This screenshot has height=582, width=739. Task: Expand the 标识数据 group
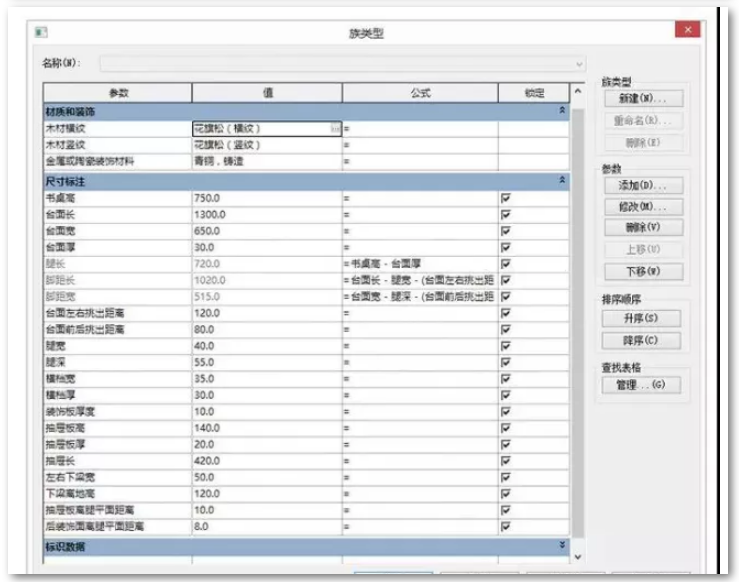[x=562, y=545]
